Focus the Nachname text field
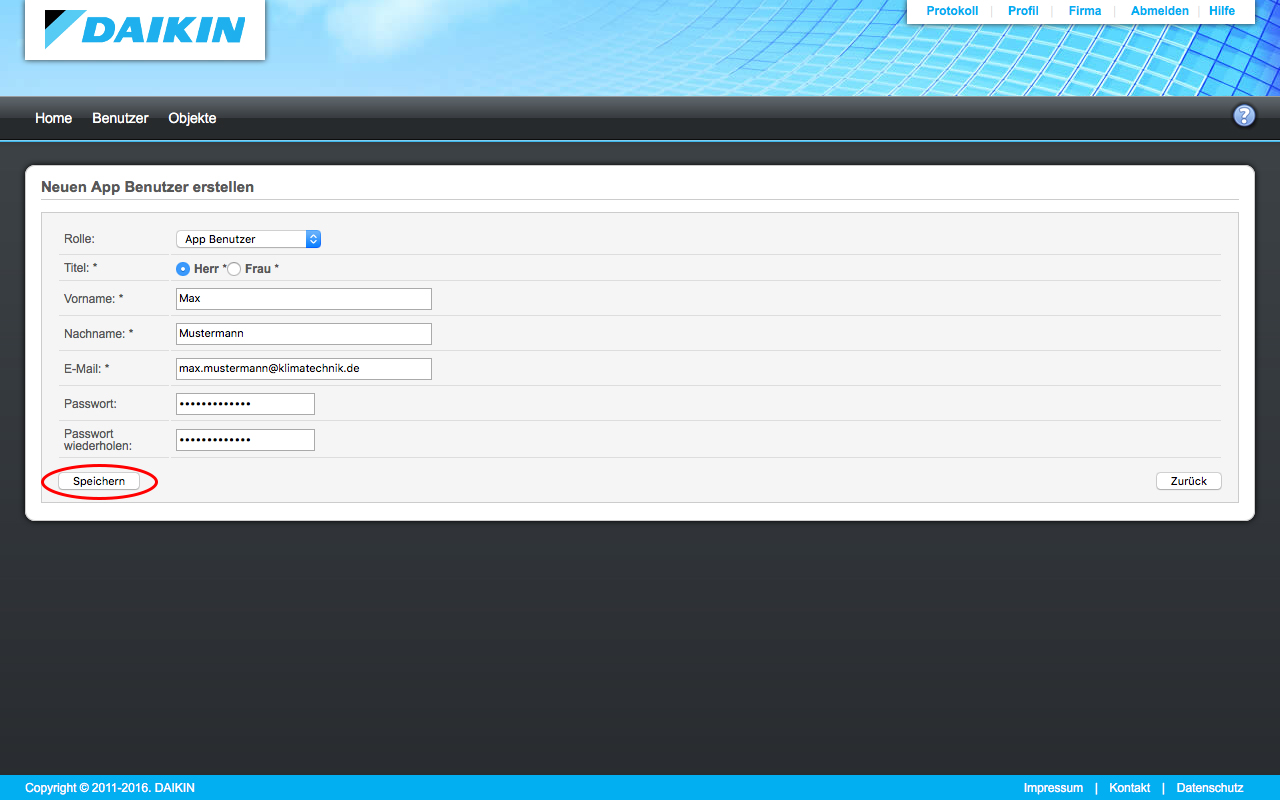1280x800 pixels. point(303,334)
